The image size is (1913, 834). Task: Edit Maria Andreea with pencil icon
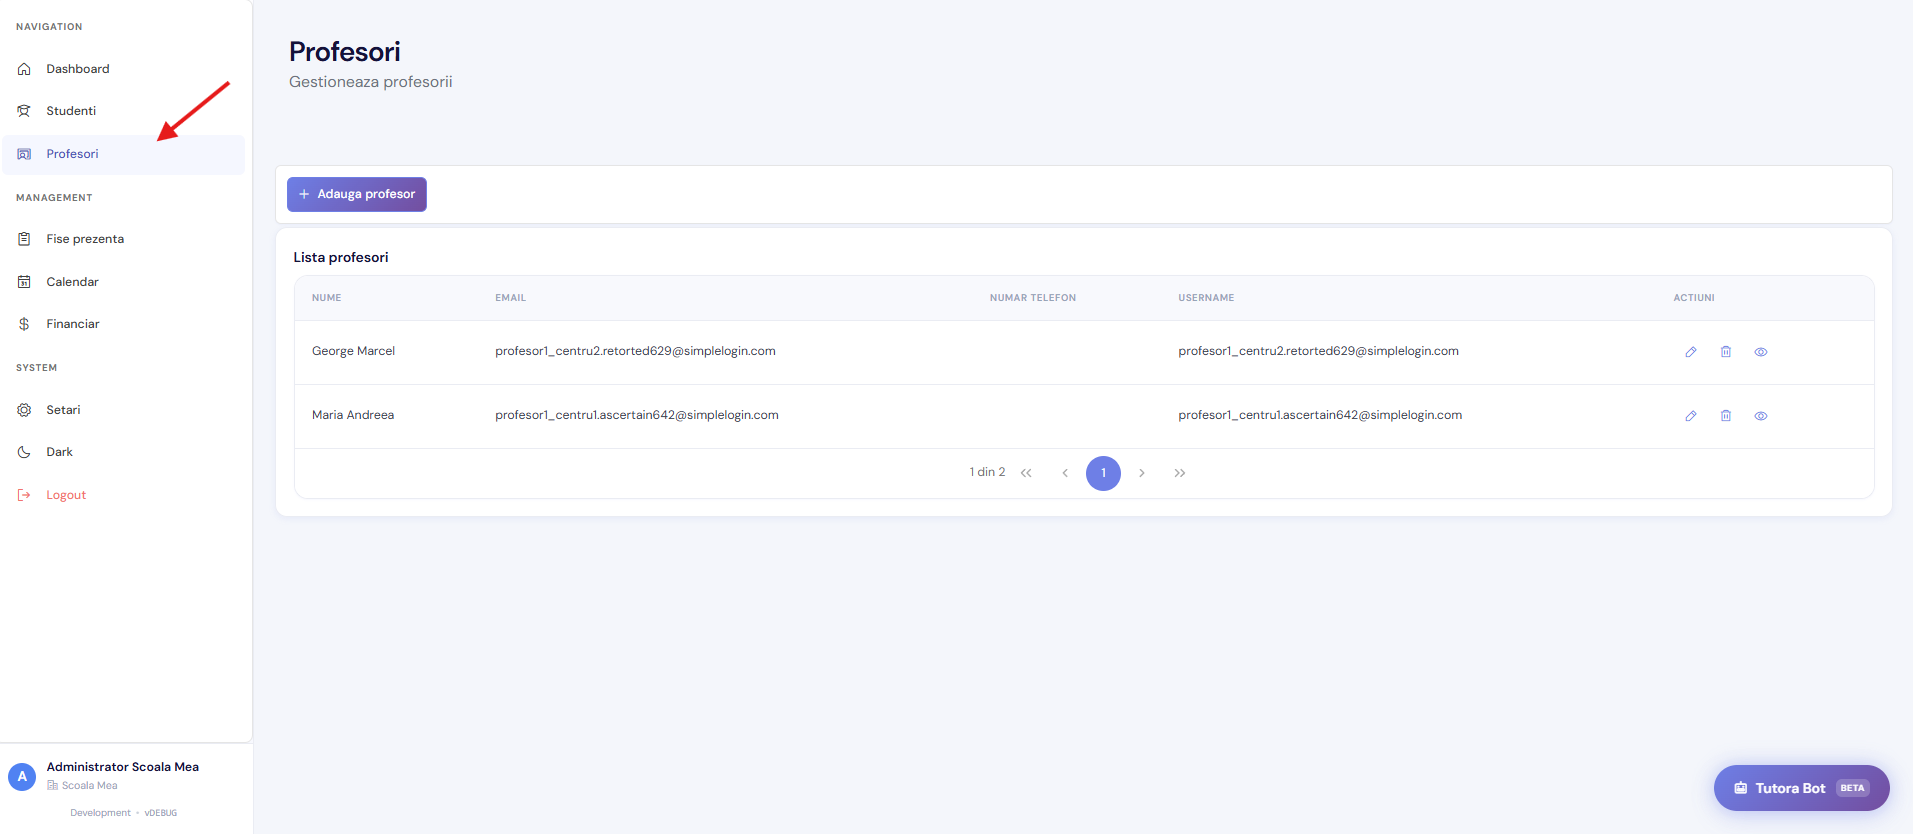point(1691,416)
